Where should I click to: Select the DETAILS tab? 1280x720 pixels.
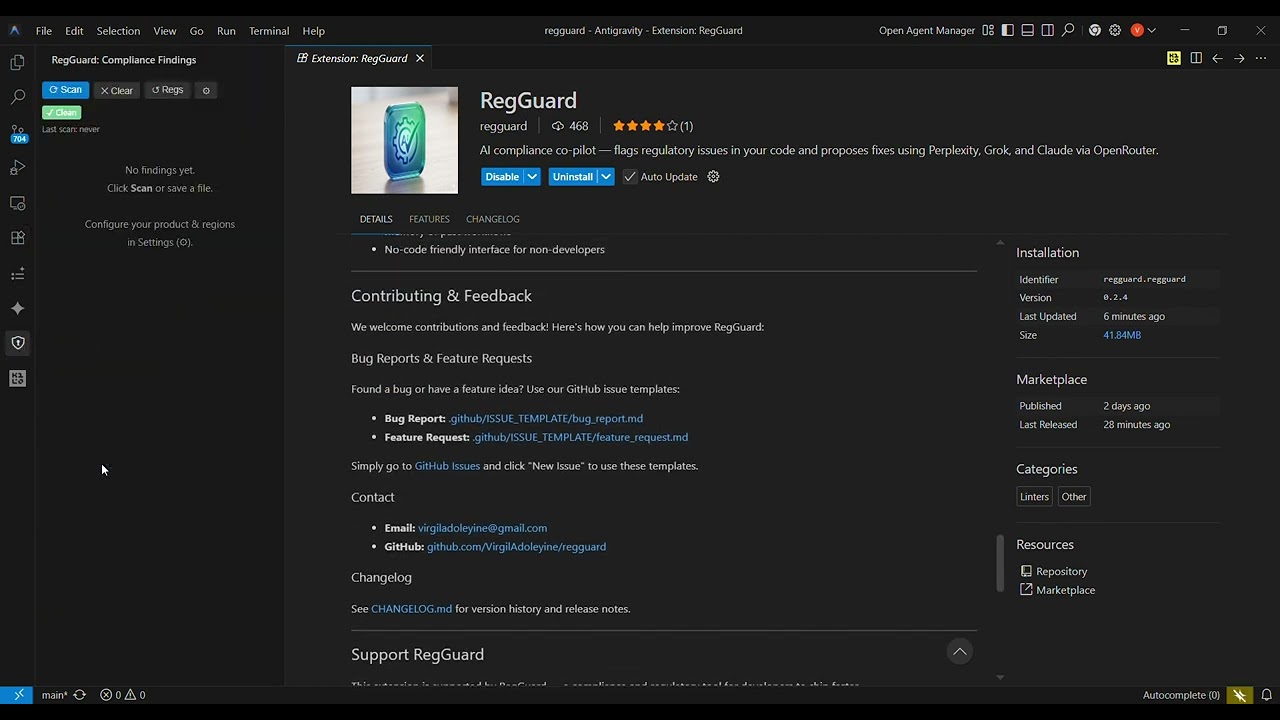(x=376, y=219)
